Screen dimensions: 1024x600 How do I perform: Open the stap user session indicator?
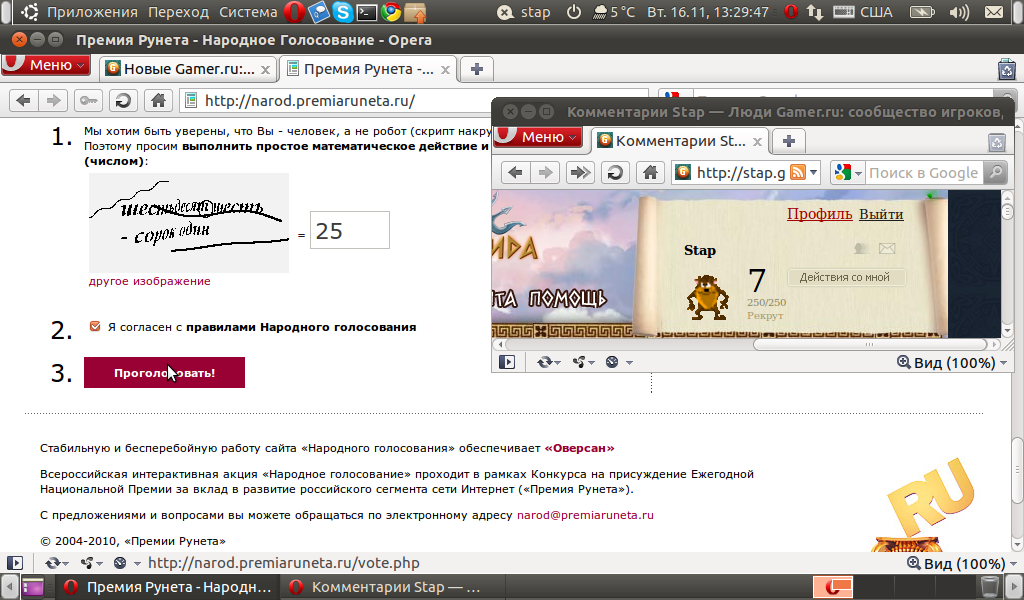click(x=524, y=12)
